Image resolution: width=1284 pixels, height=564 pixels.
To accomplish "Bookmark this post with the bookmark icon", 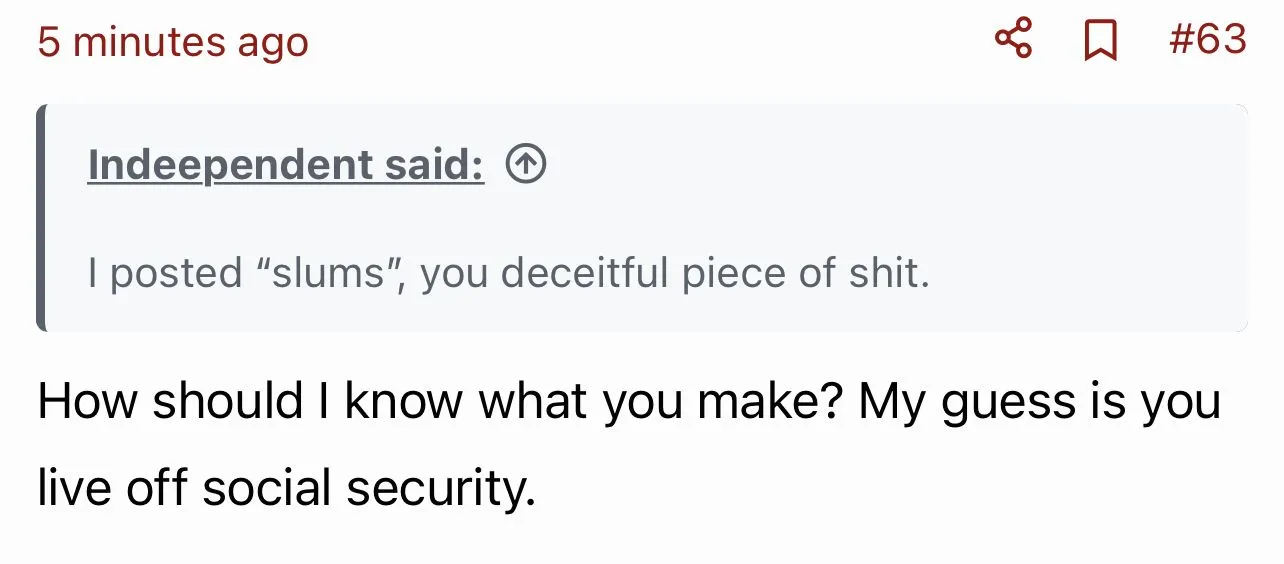I will coord(1100,42).
